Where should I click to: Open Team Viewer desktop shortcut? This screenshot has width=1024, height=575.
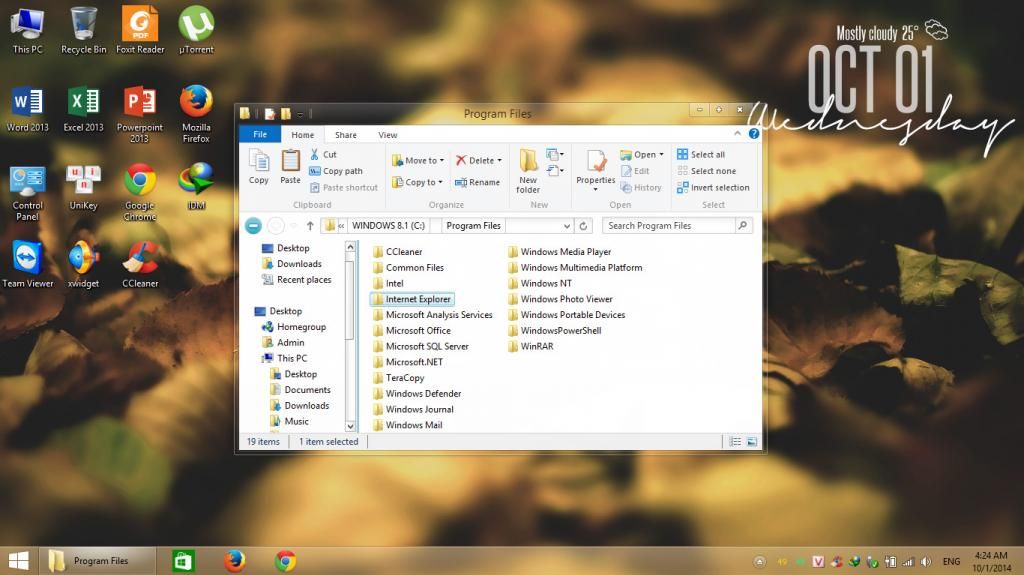pyautogui.click(x=27, y=264)
